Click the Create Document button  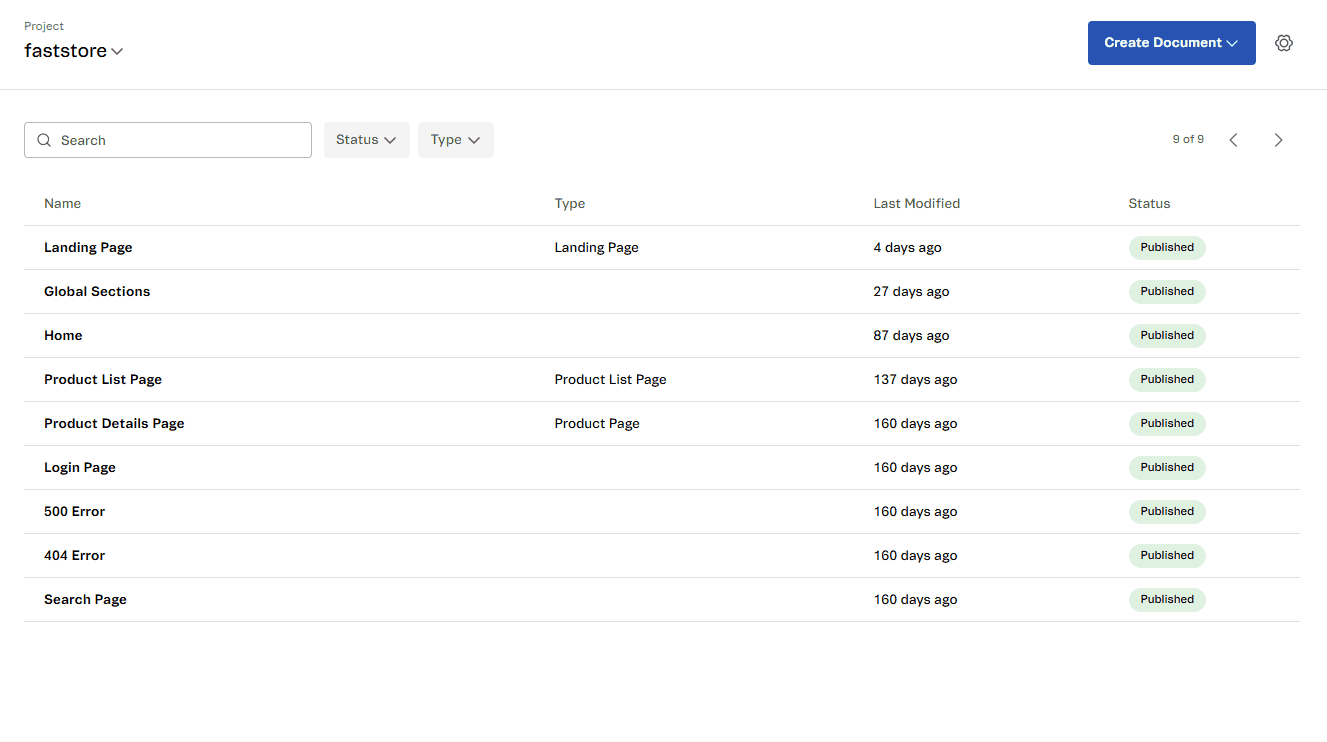[1171, 43]
